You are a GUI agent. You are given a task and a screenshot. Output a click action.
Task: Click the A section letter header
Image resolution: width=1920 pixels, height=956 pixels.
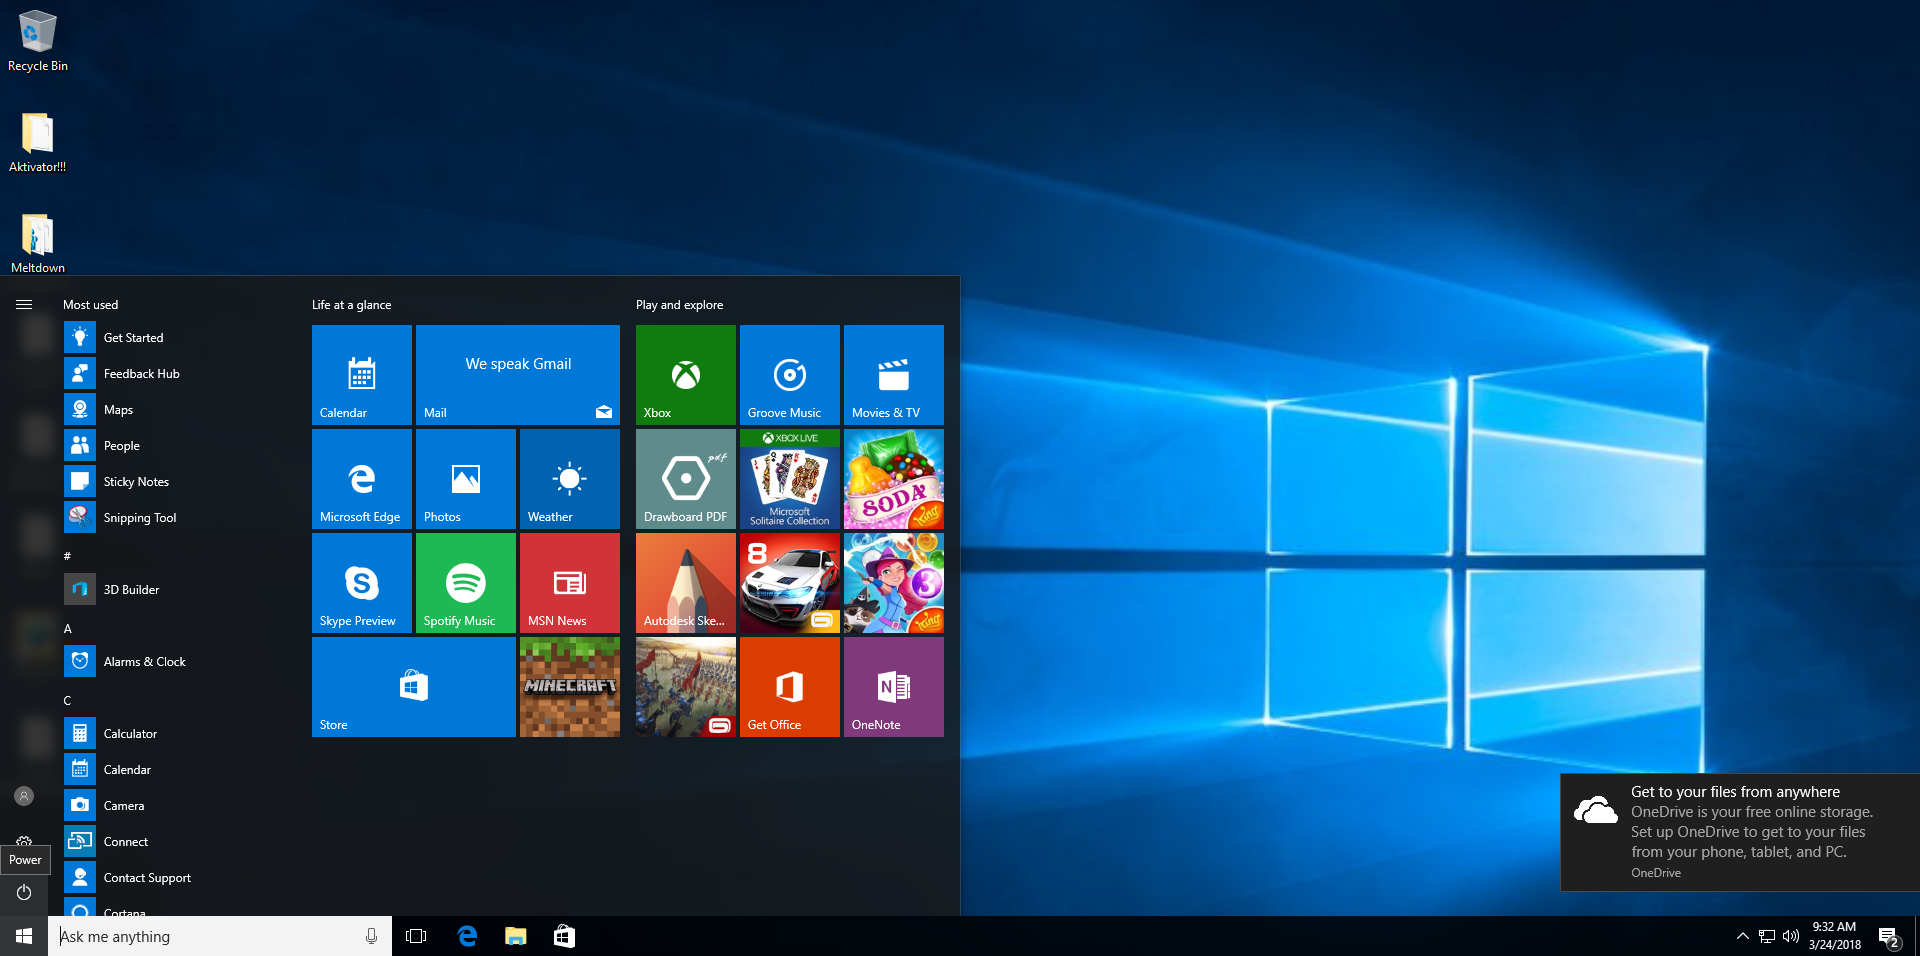[x=68, y=629]
